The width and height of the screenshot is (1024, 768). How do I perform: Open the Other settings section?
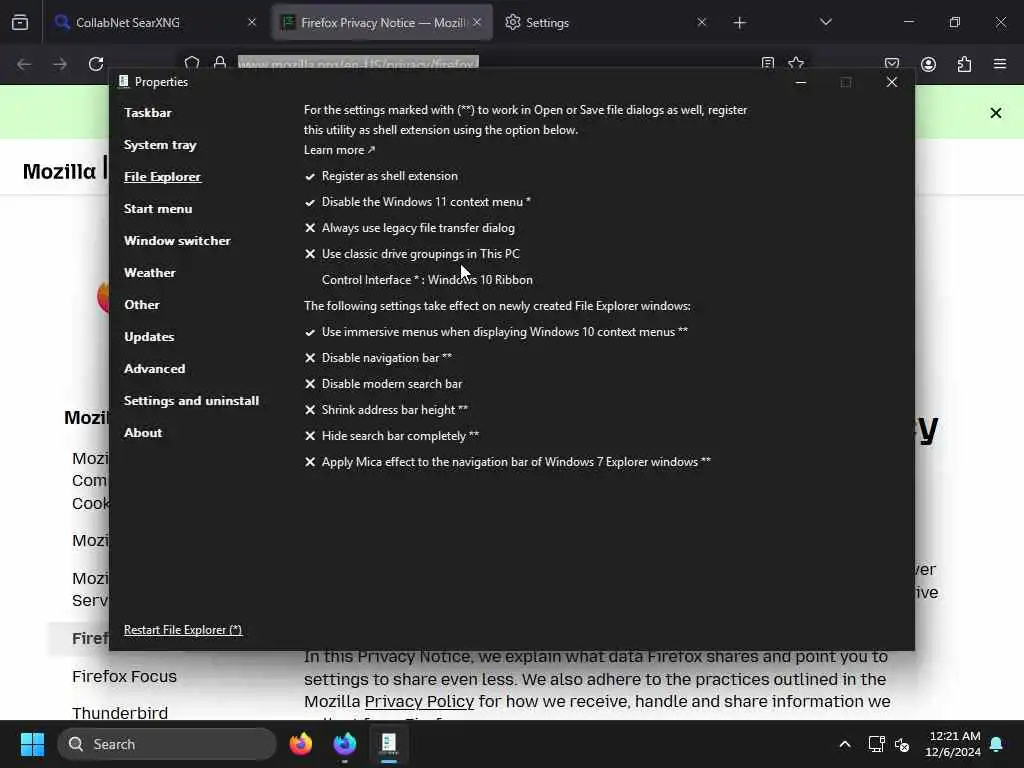tap(142, 304)
